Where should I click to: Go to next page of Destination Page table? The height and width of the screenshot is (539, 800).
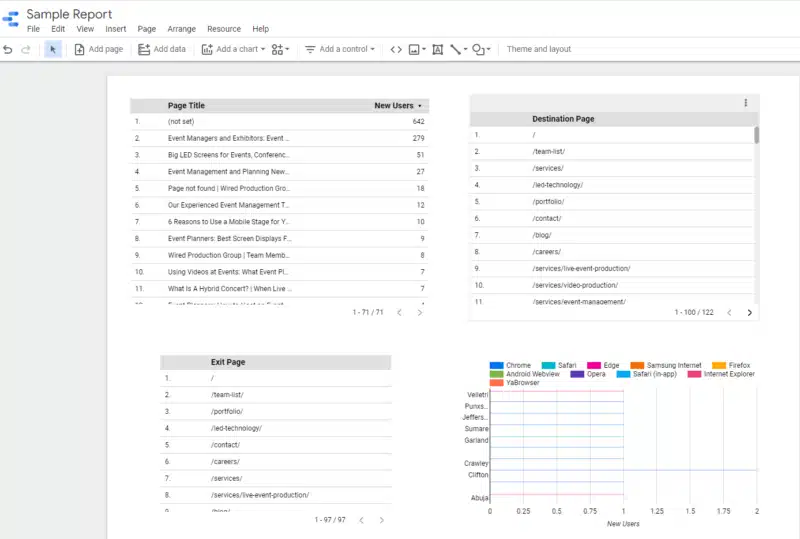[750, 313]
